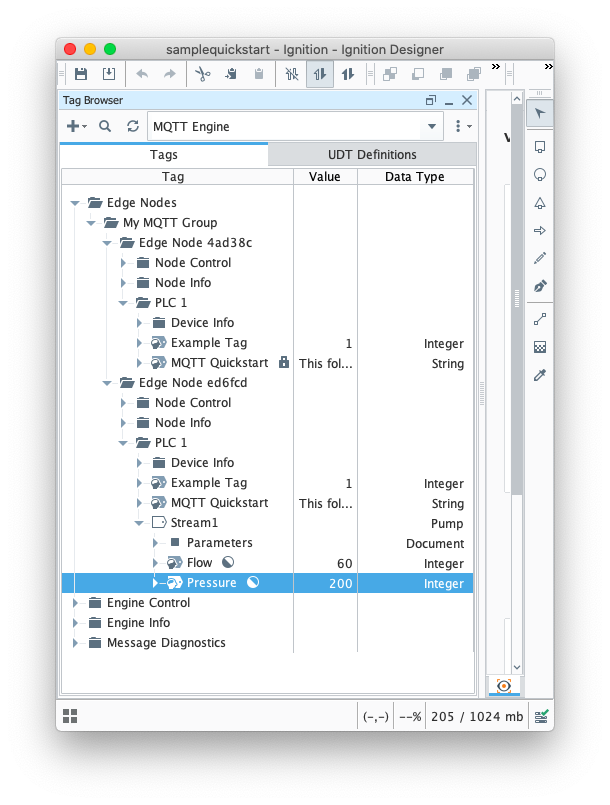Click the layered squares toolbar icon

473,74
